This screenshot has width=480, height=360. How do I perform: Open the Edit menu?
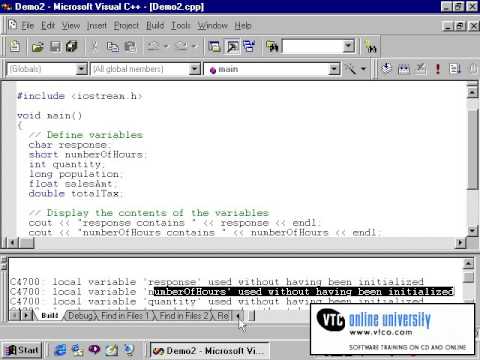click(48, 26)
